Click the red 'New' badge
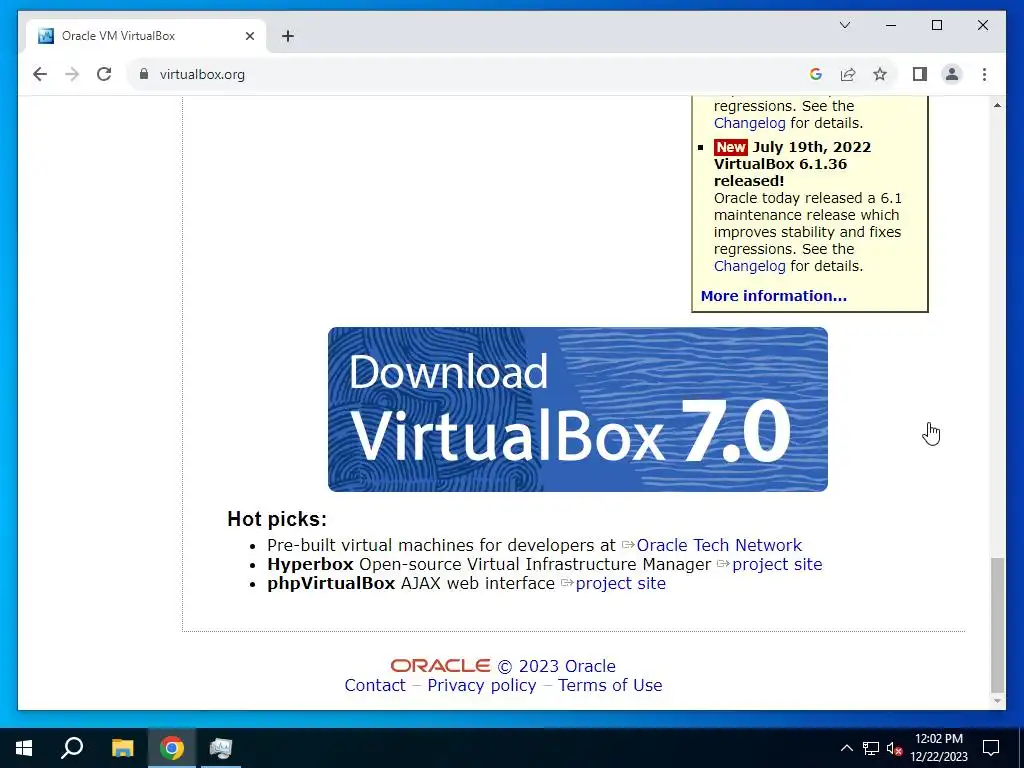The width and height of the screenshot is (1024, 768). point(731,147)
